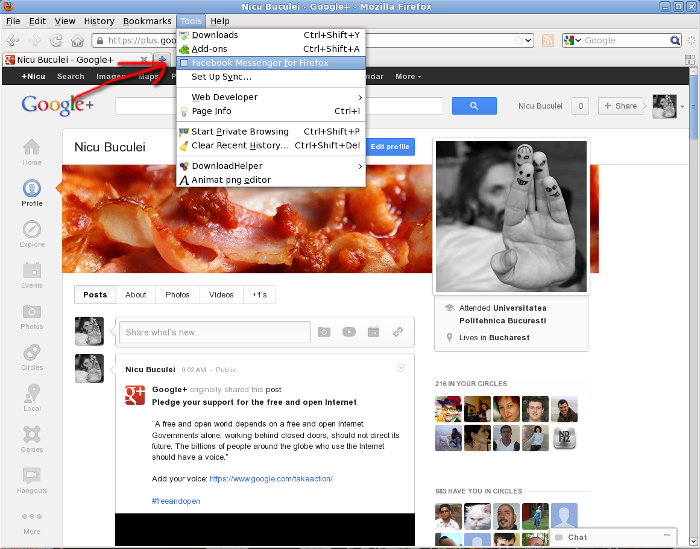700x549 pixels.
Task: Click the Share what's new input field
Action: [215, 332]
